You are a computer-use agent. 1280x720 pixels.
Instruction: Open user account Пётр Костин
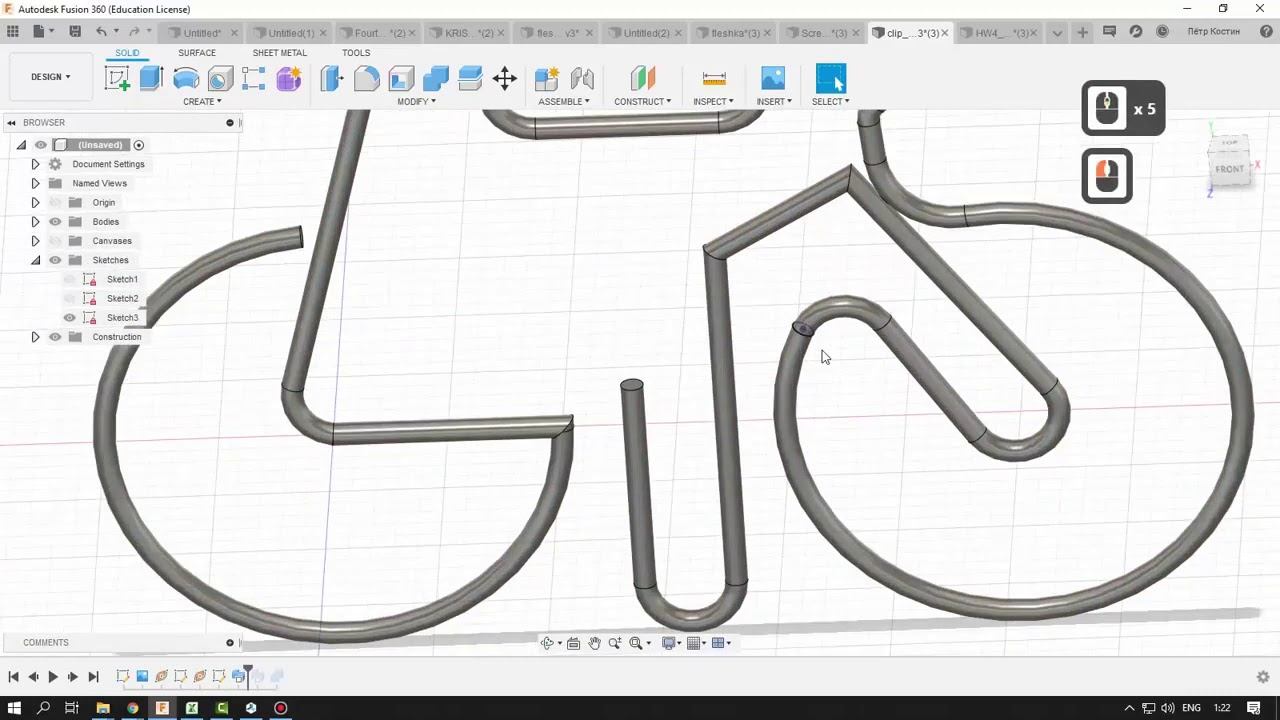(1213, 32)
